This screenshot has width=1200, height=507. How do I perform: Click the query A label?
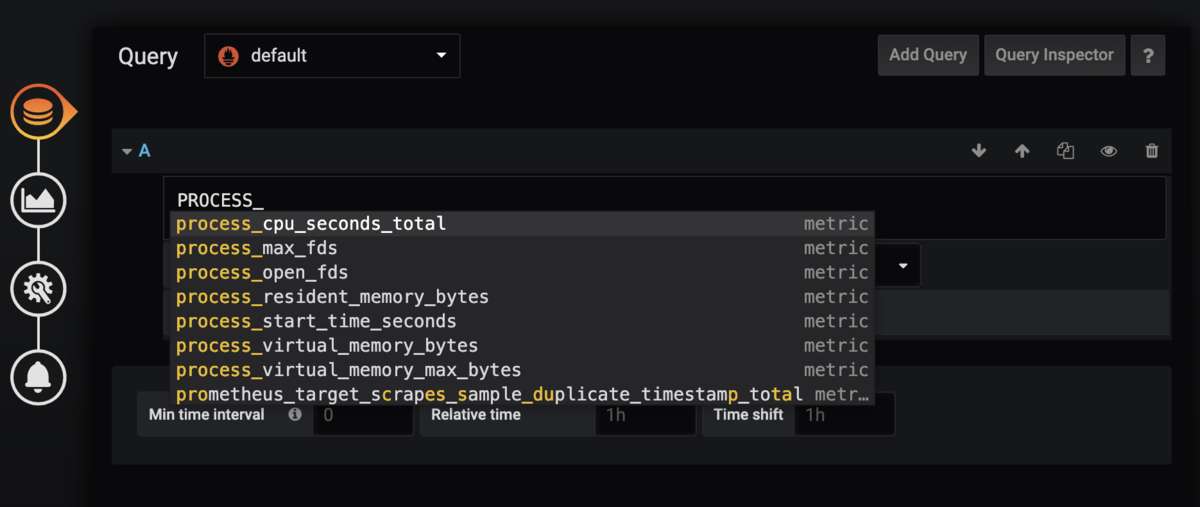[144, 151]
